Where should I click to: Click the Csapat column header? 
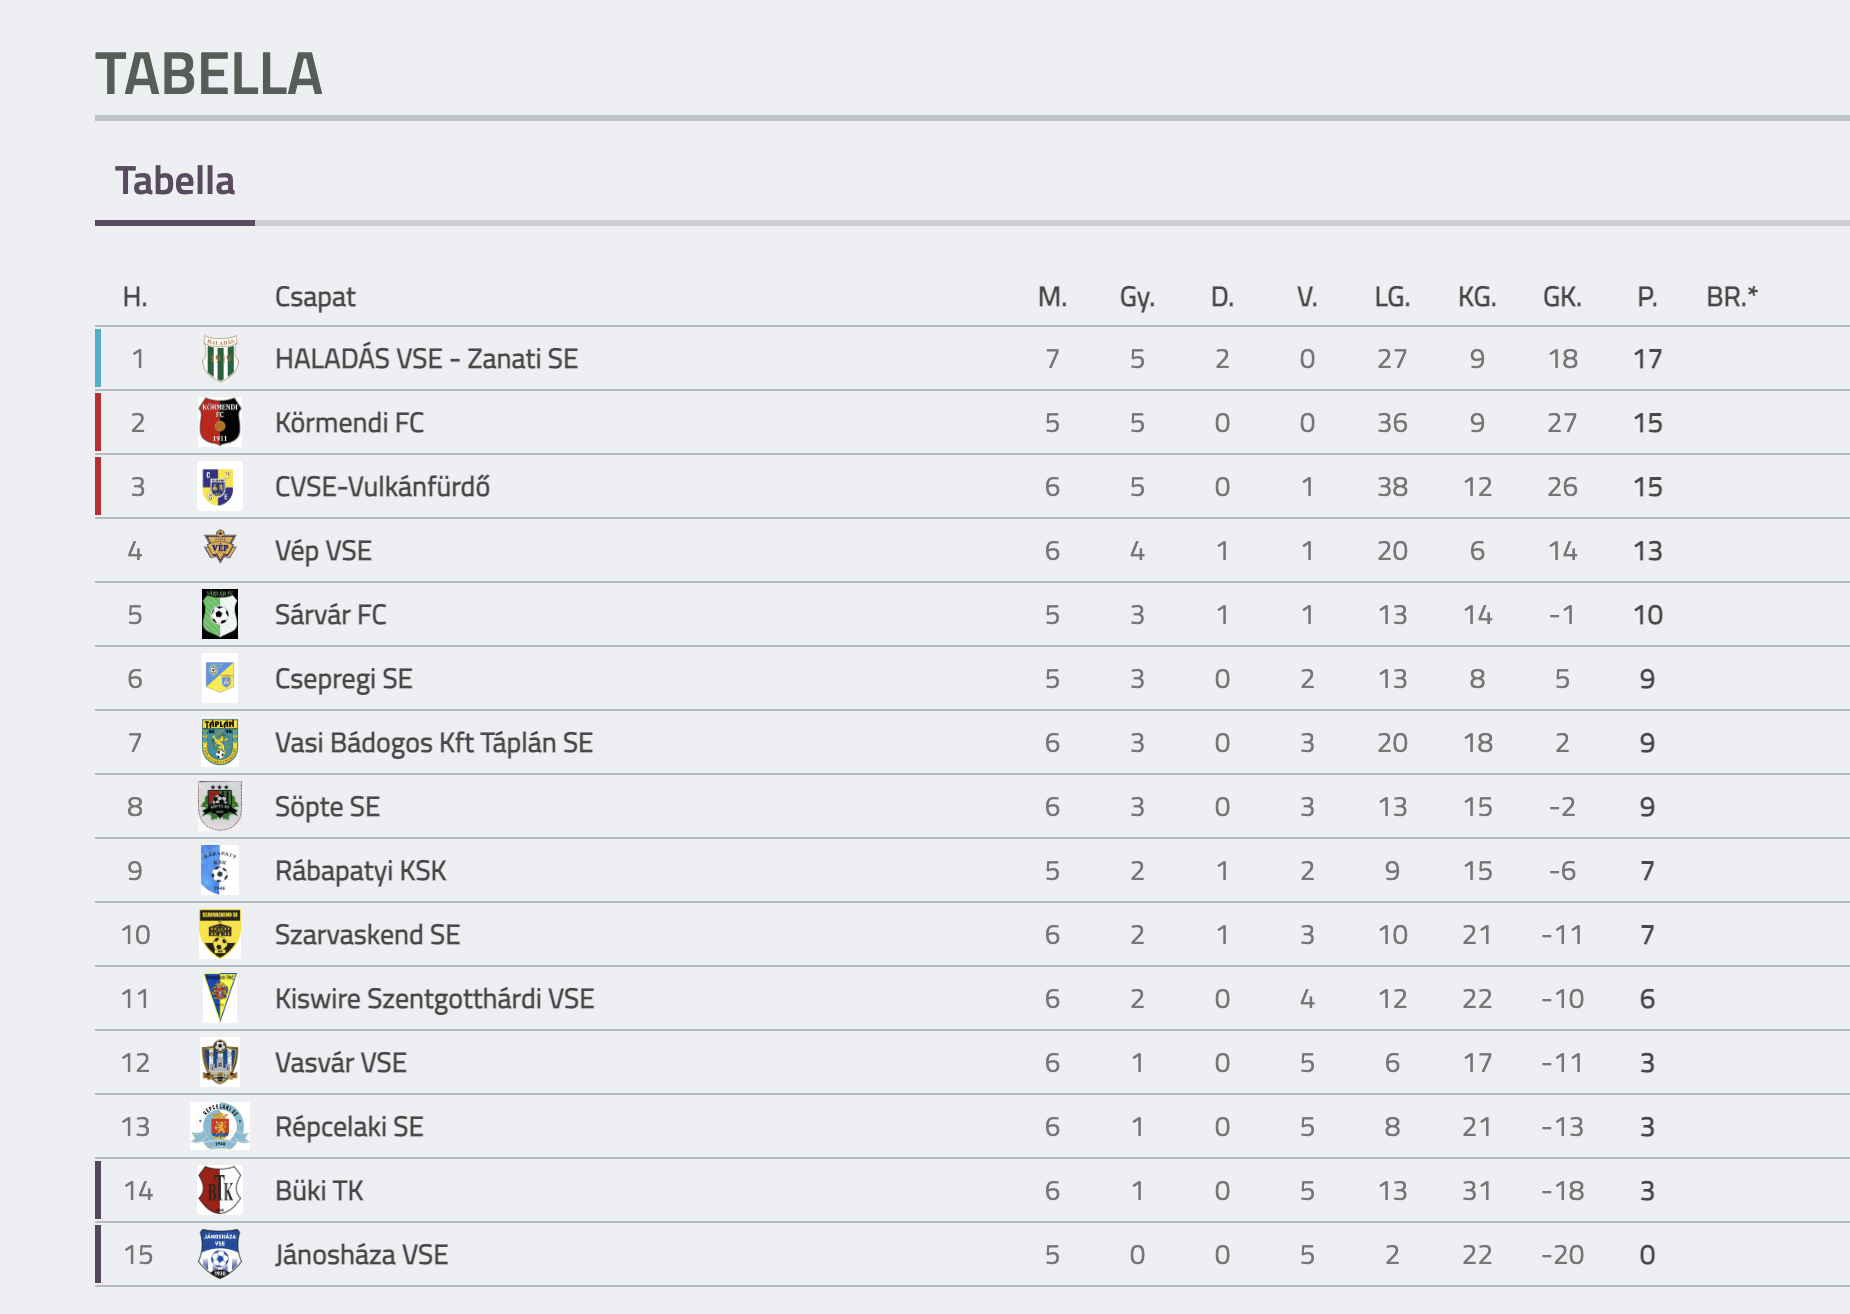(x=315, y=297)
